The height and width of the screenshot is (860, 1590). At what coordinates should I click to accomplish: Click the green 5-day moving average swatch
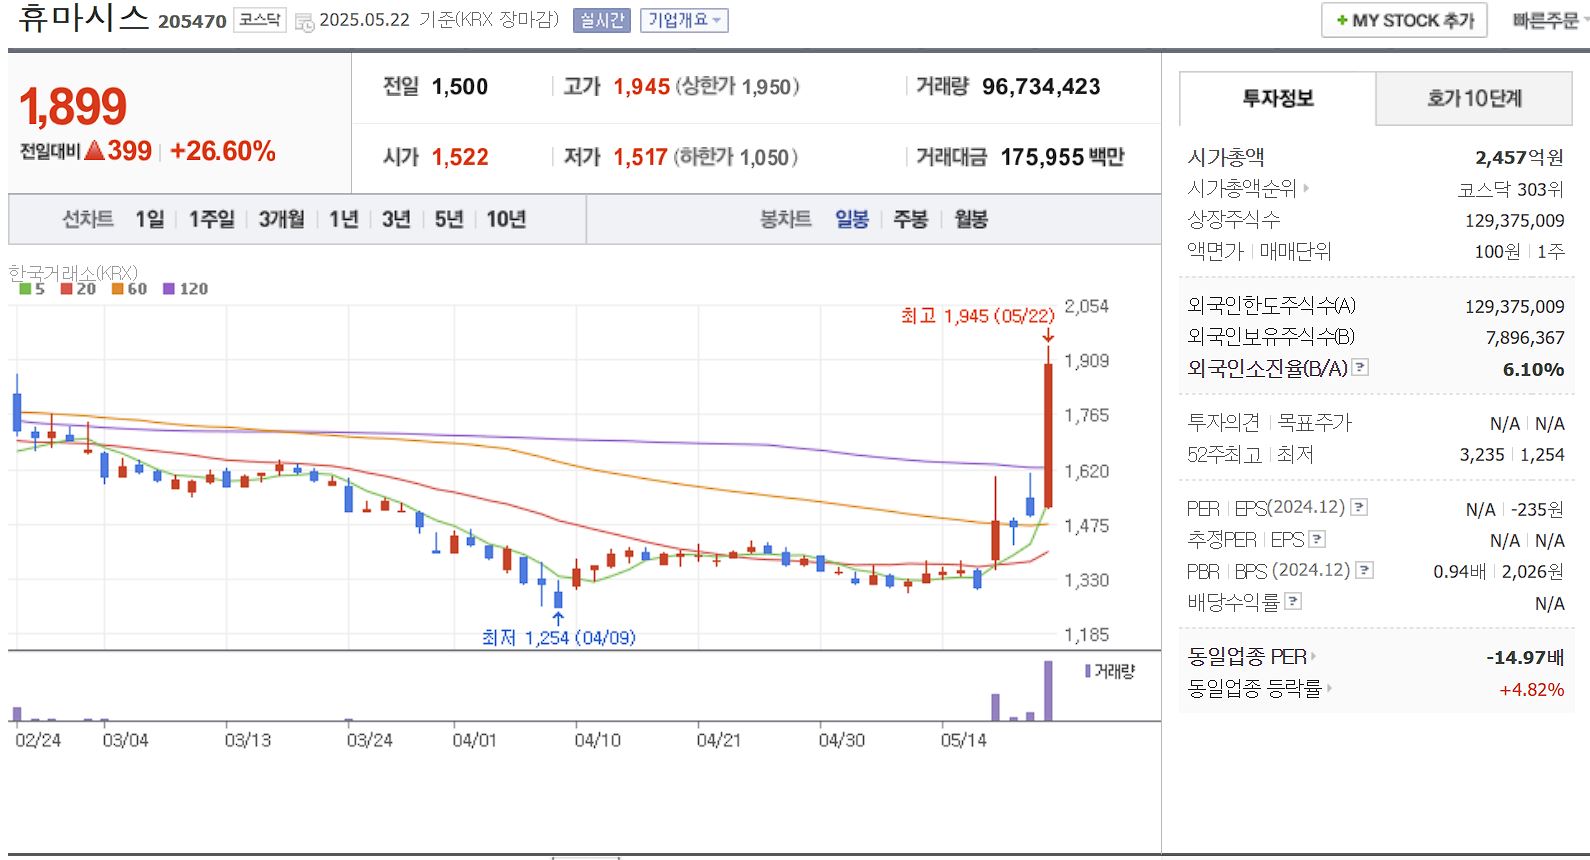(25, 289)
